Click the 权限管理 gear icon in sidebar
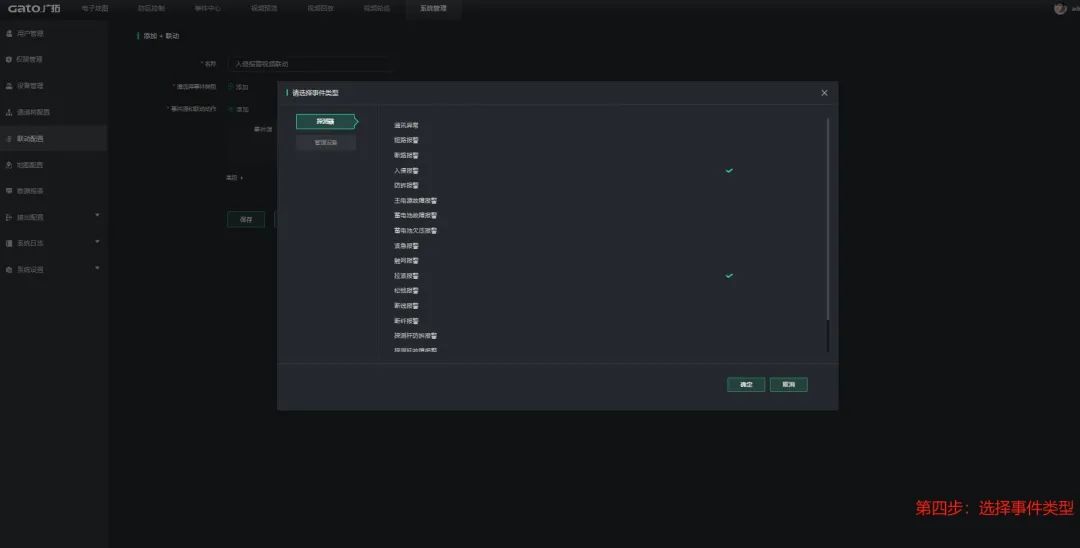This screenshot has height=548, width=1080. click(x=10, y=60)
